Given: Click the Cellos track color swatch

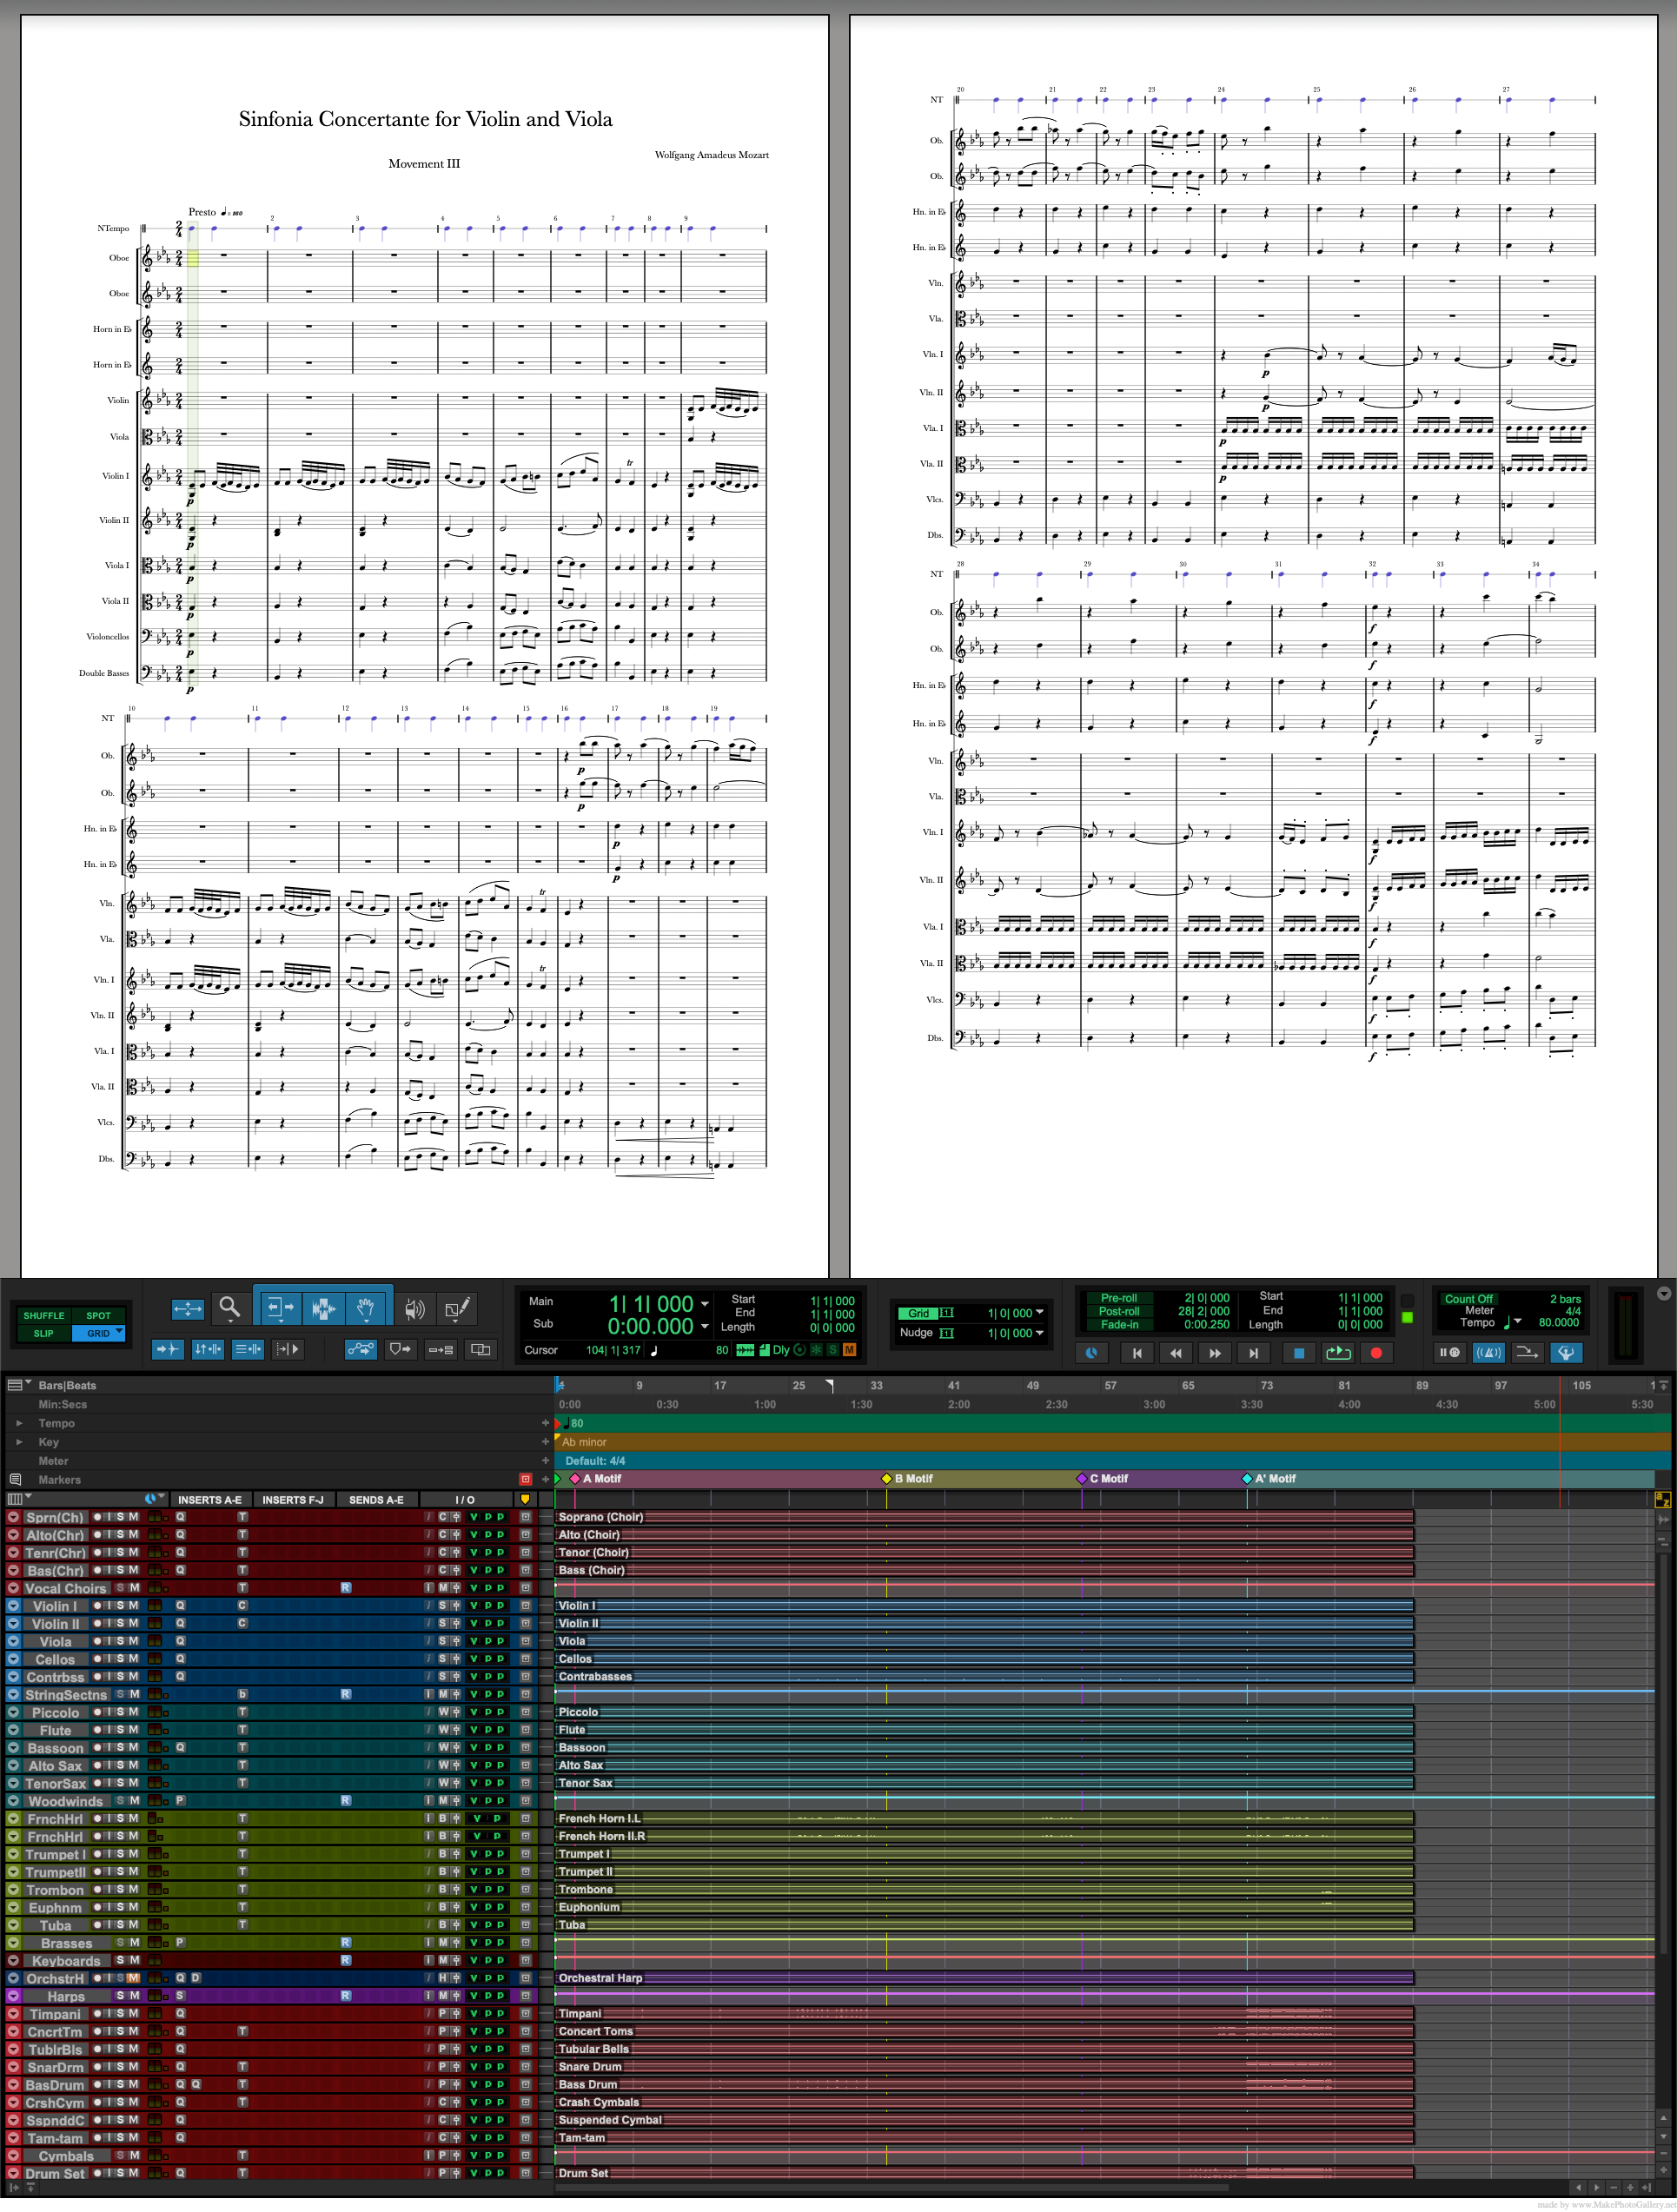Looking at the screenshot, I should click(x=154, y=1660).
